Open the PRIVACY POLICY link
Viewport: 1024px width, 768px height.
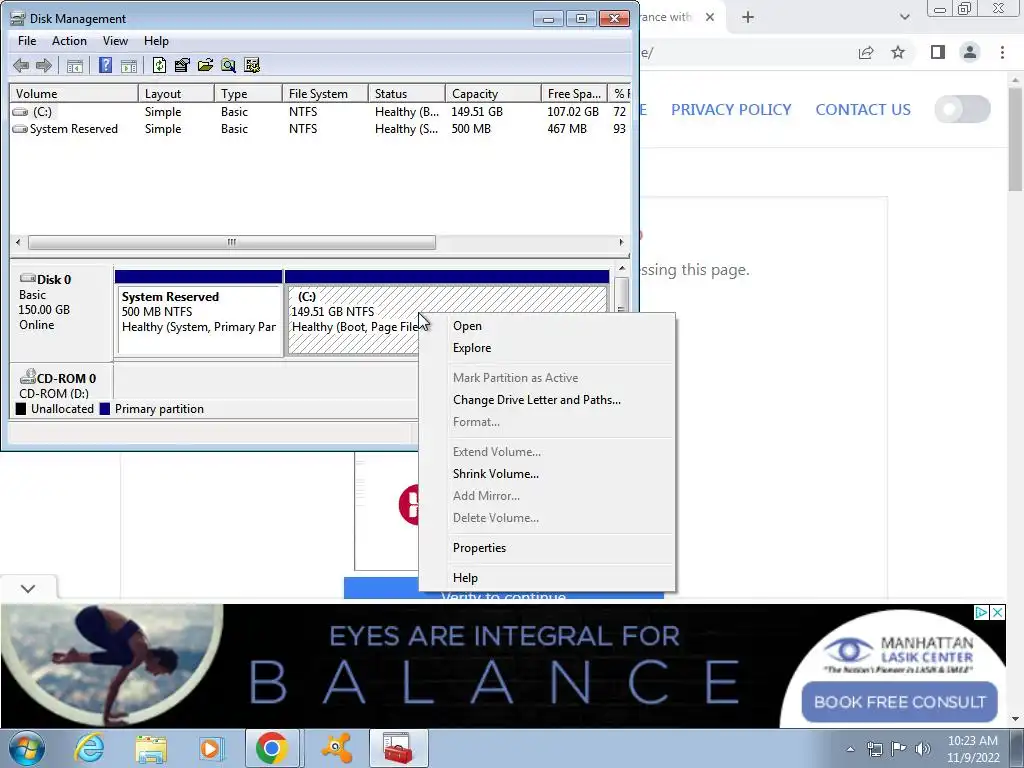(731, 110)
